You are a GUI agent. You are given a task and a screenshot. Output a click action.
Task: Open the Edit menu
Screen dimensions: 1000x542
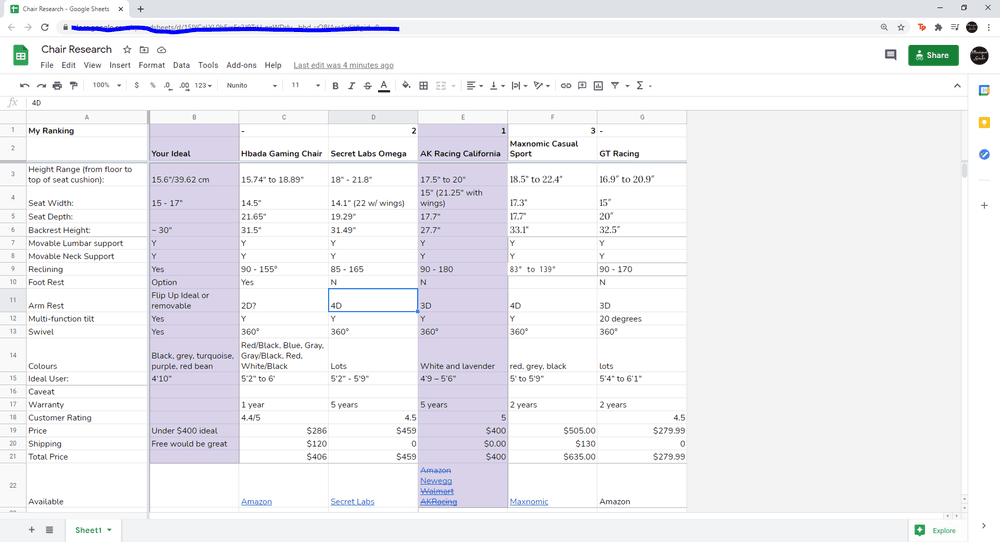click(68, 65)
